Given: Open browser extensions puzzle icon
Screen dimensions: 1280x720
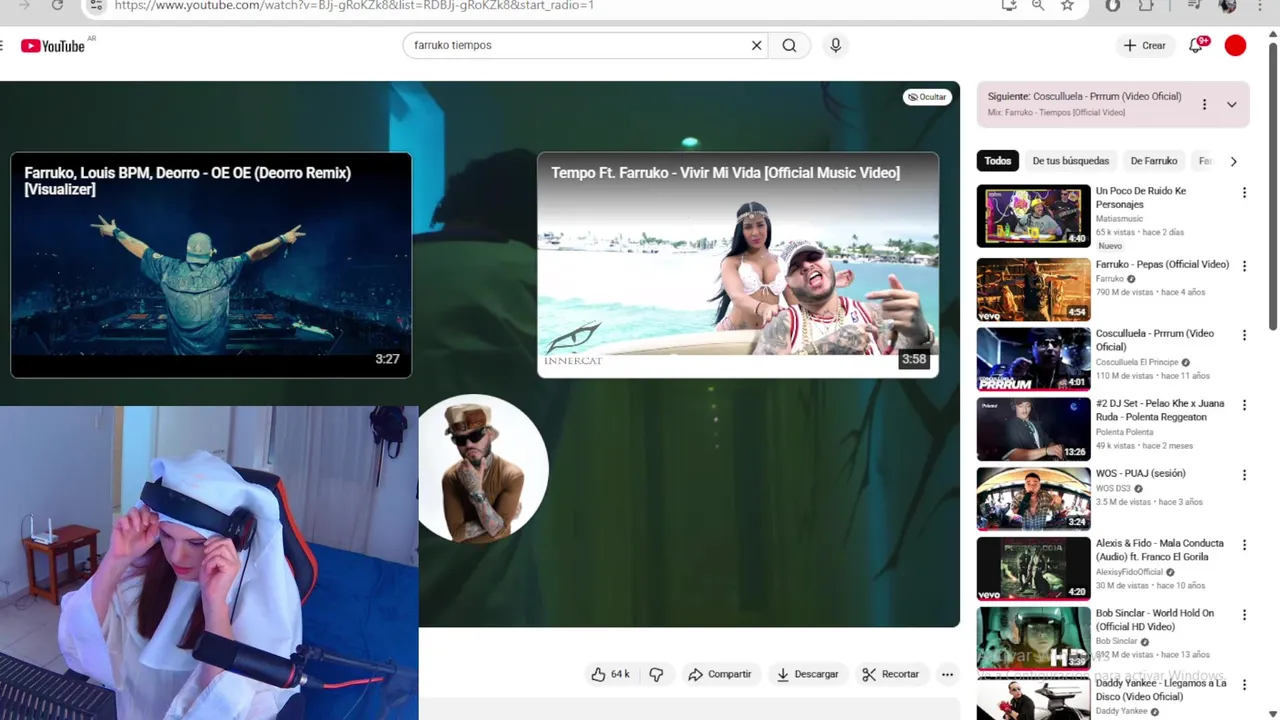Looking at the screenshot, I should pos(1146,5).
